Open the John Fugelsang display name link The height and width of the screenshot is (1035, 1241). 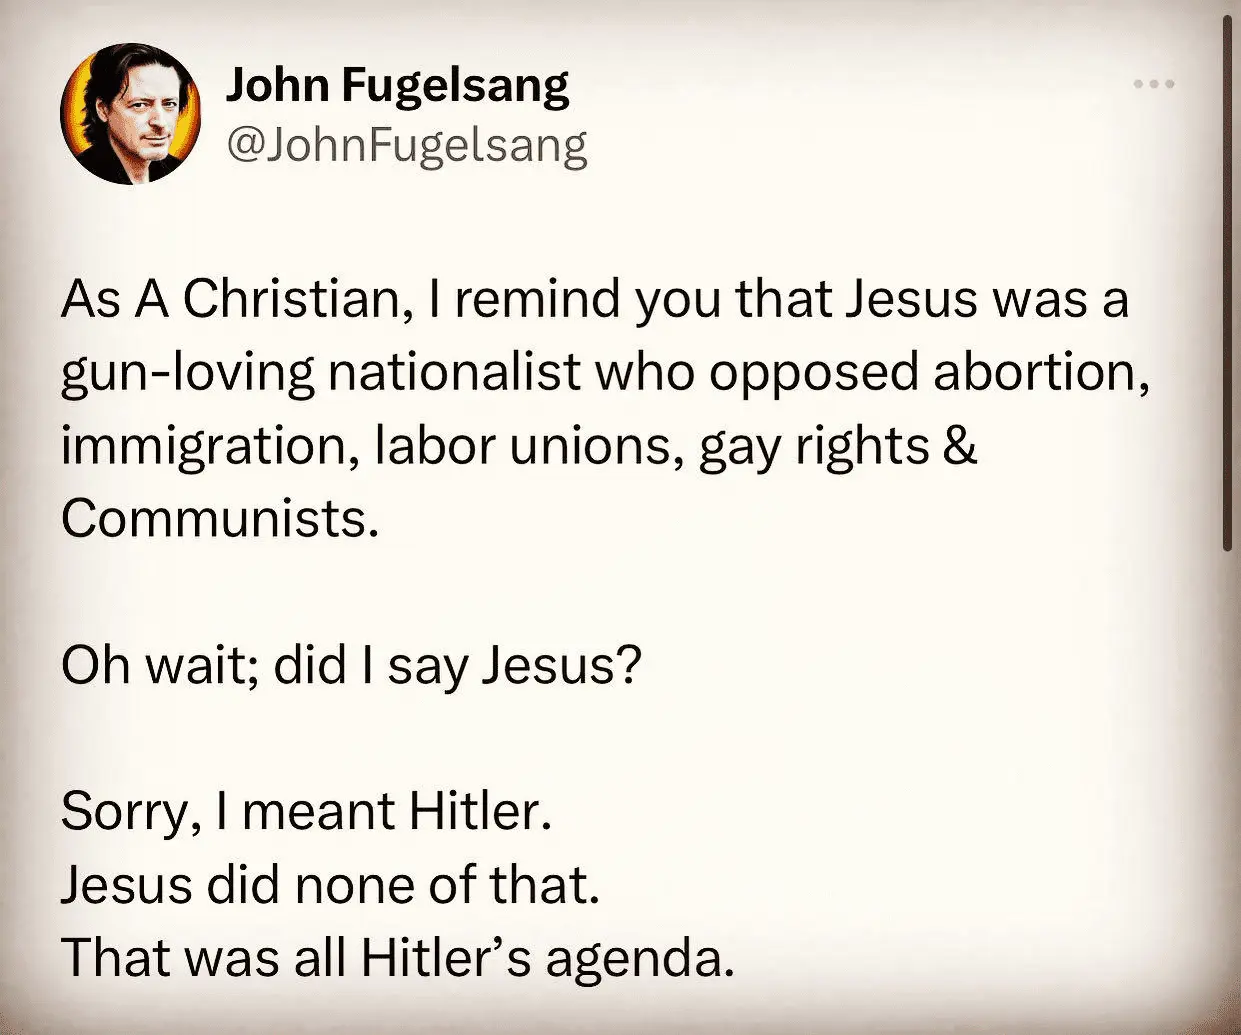click(397, 85)
